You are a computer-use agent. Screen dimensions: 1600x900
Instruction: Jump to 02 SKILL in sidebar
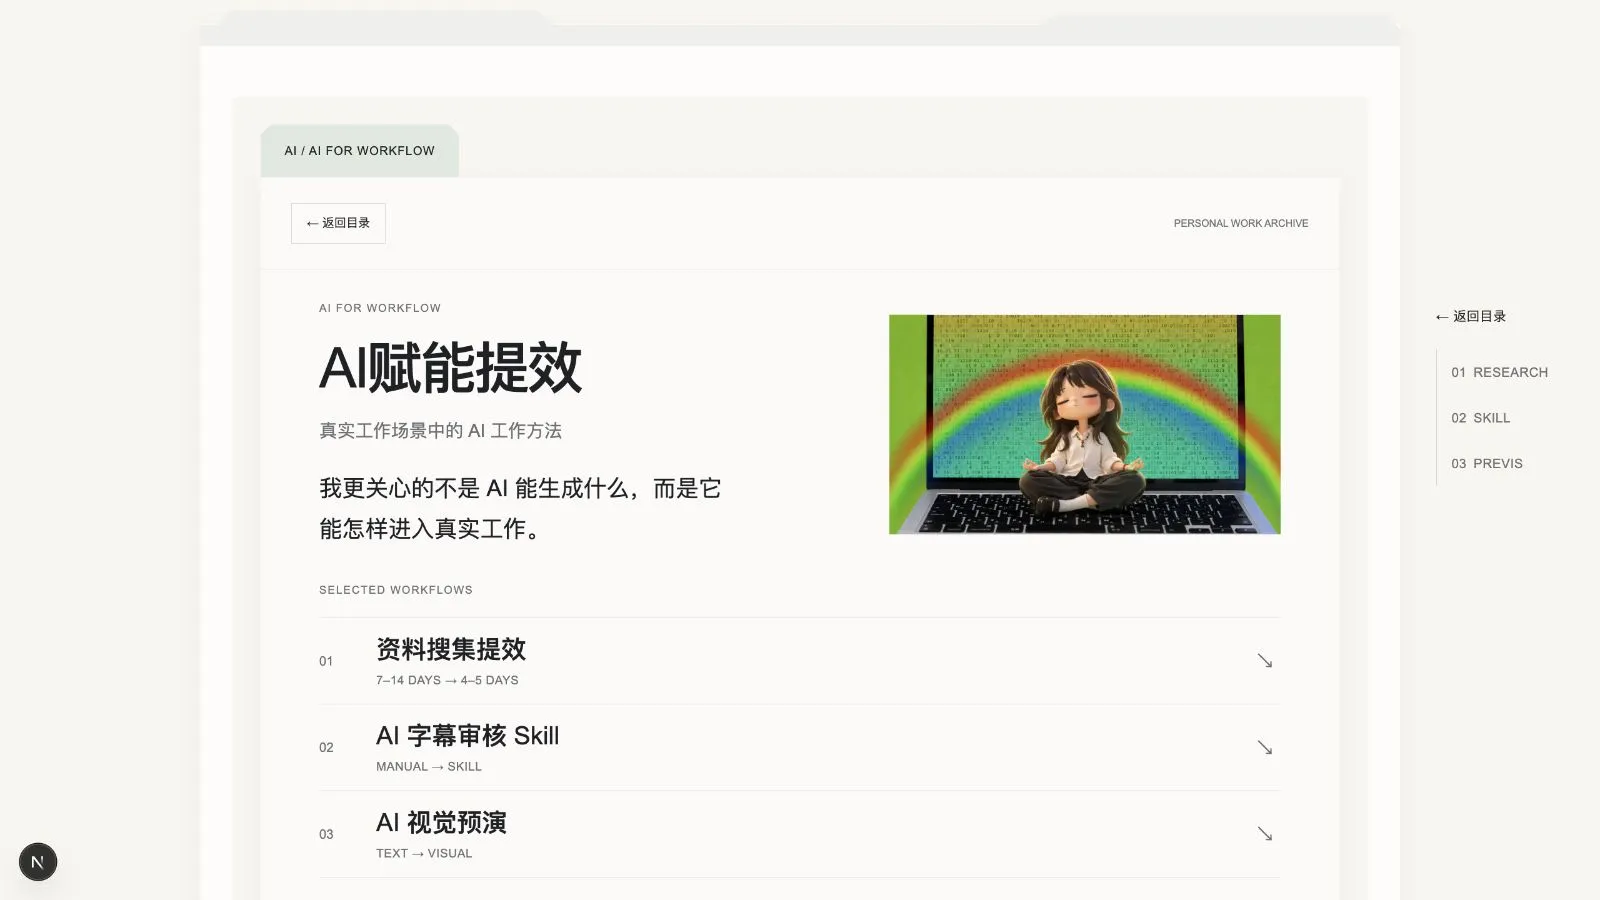(x=1480, y=418)
